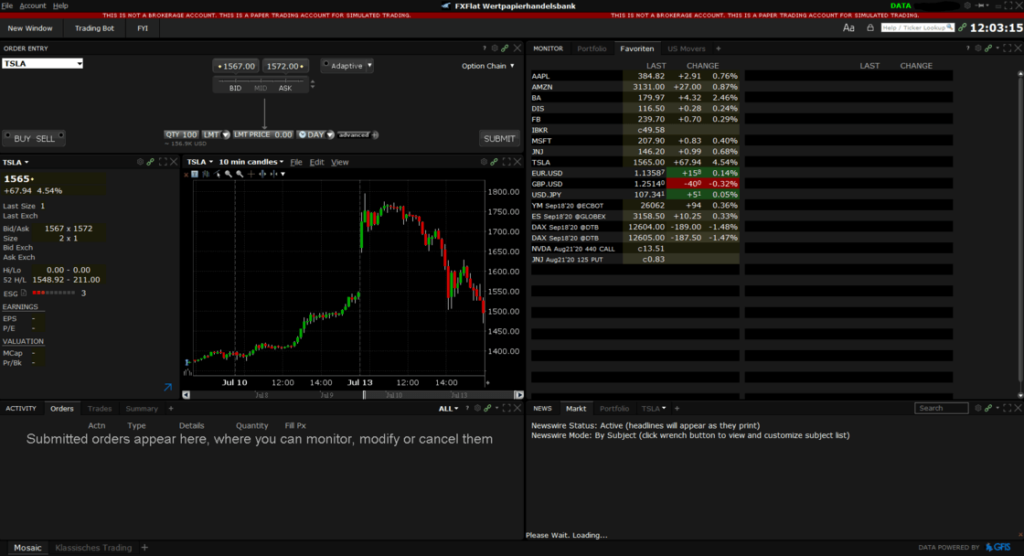Click the TSLA quote panel link chain icon
Image resolution: width=1024 pixels, height=556 pixels.
(150, 162)
